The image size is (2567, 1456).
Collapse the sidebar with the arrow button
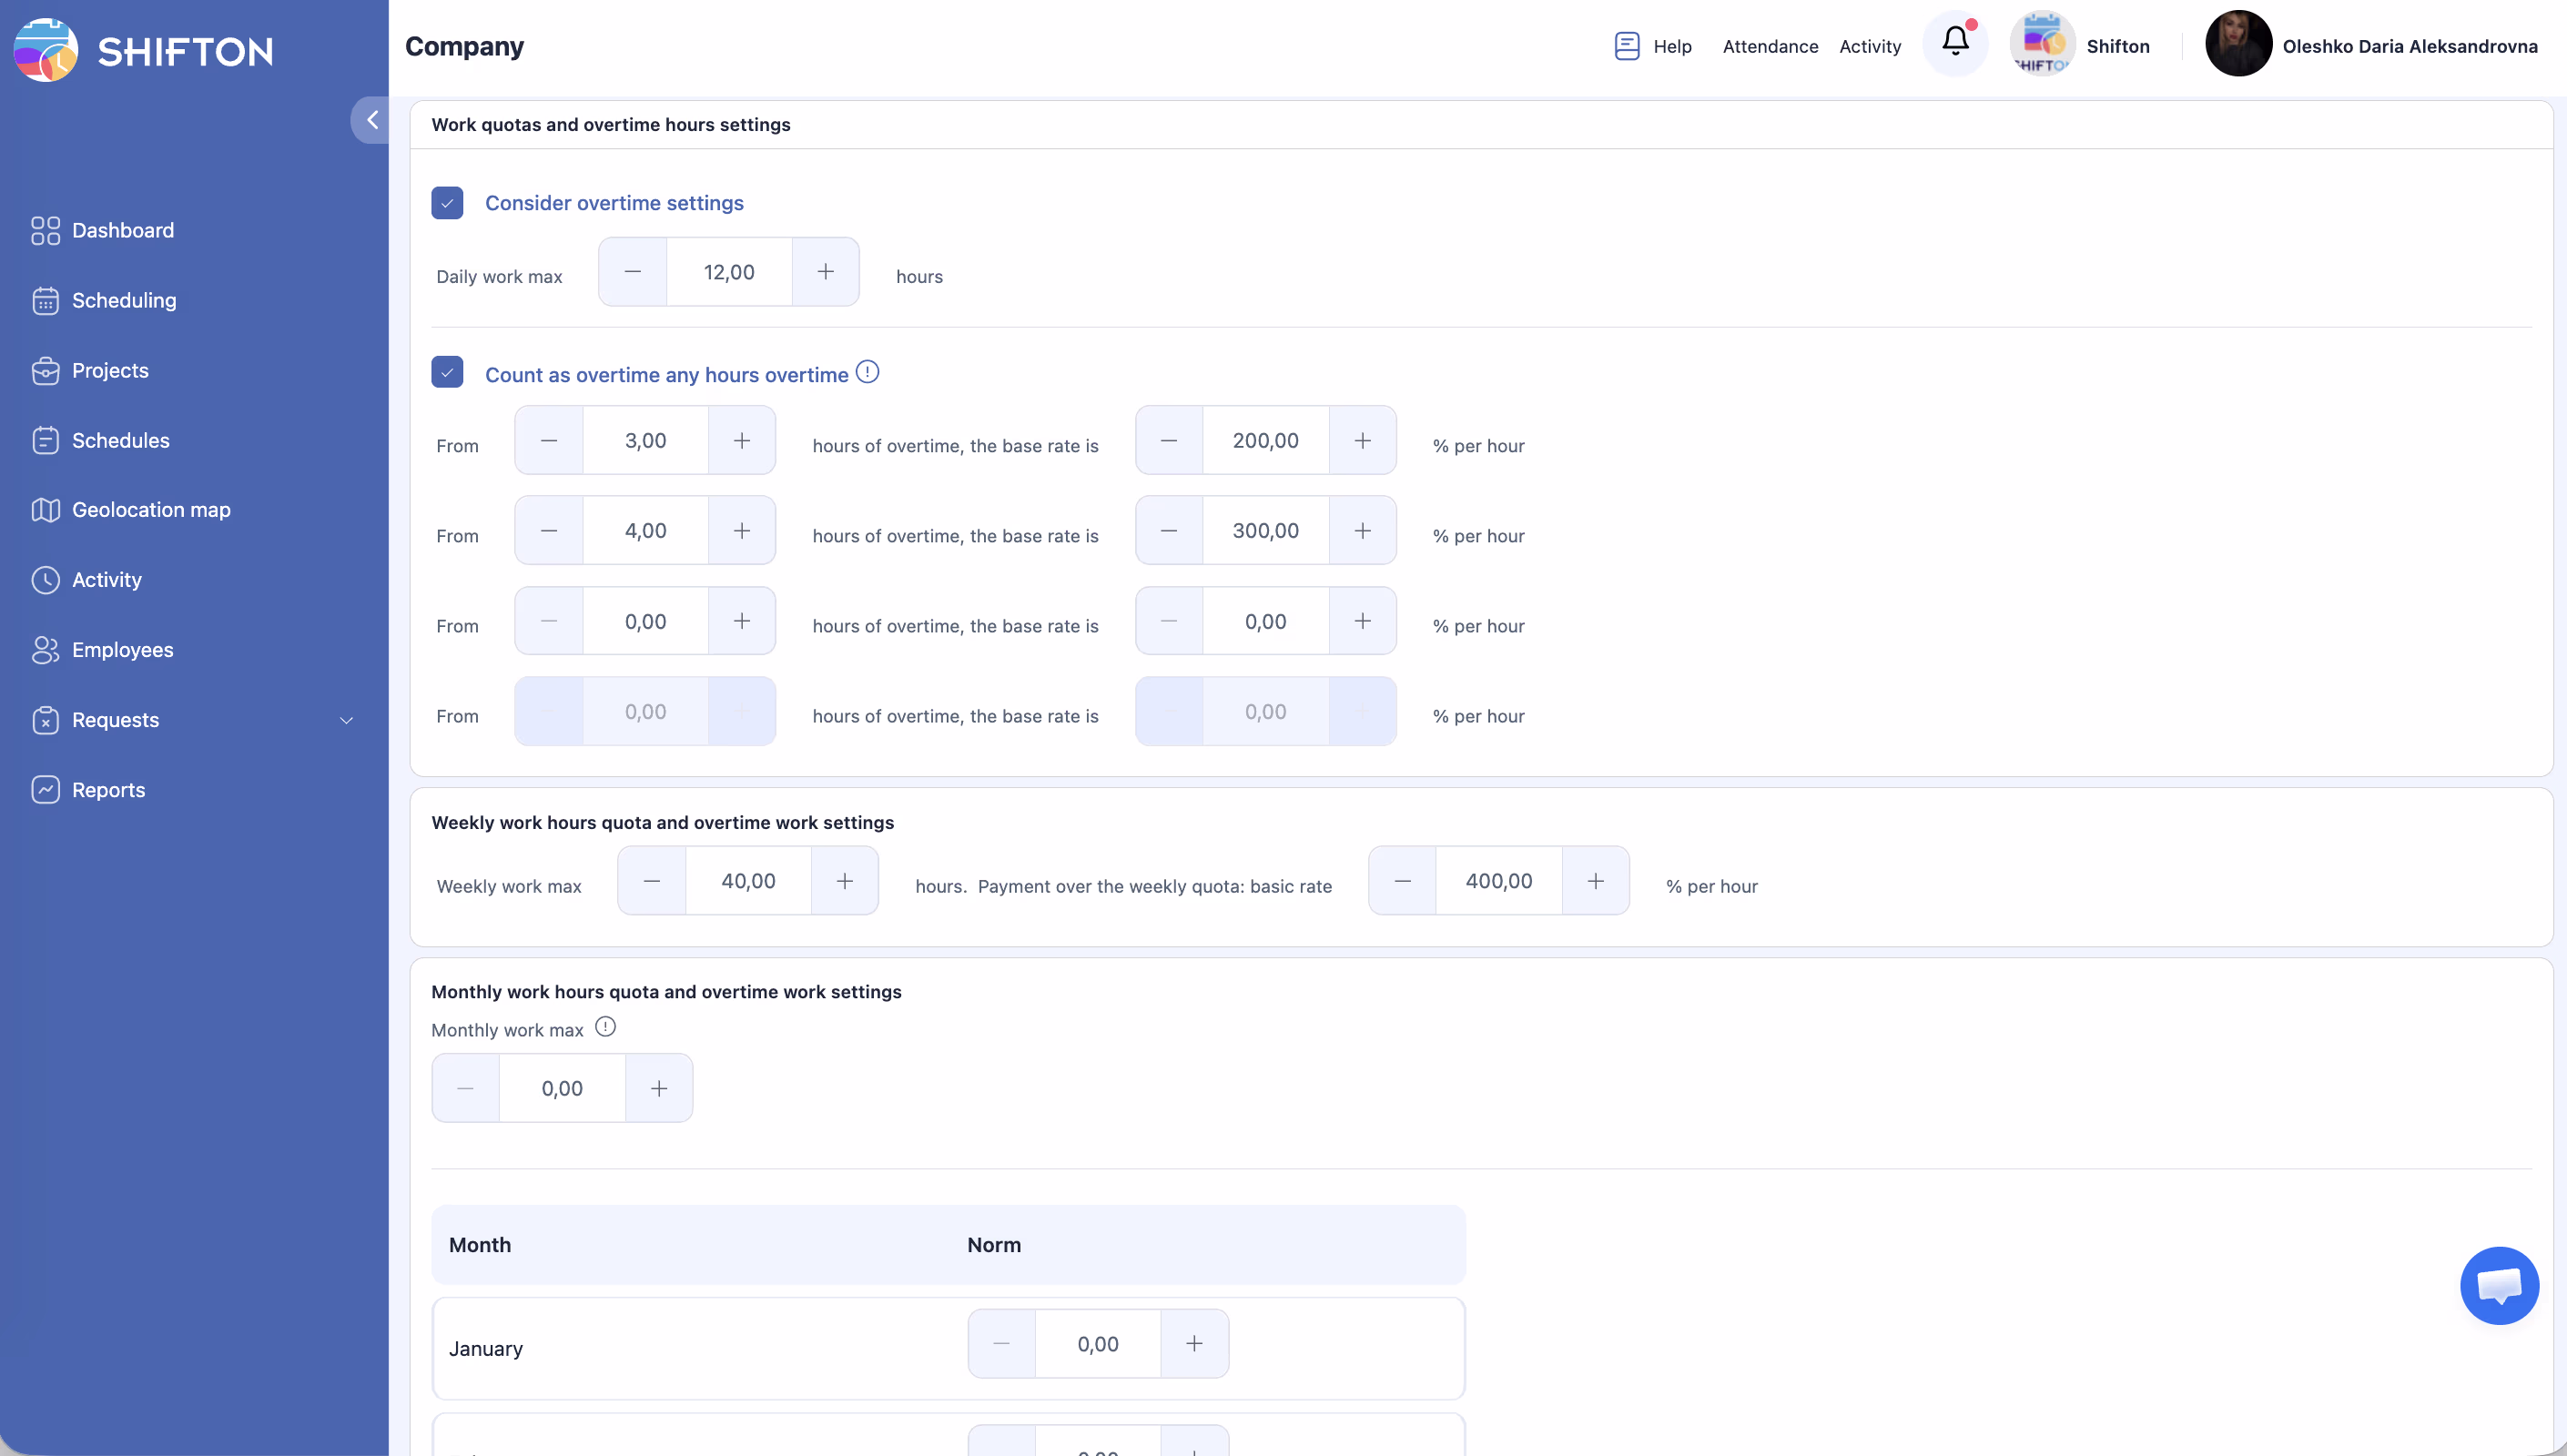[x=371, y=120]
